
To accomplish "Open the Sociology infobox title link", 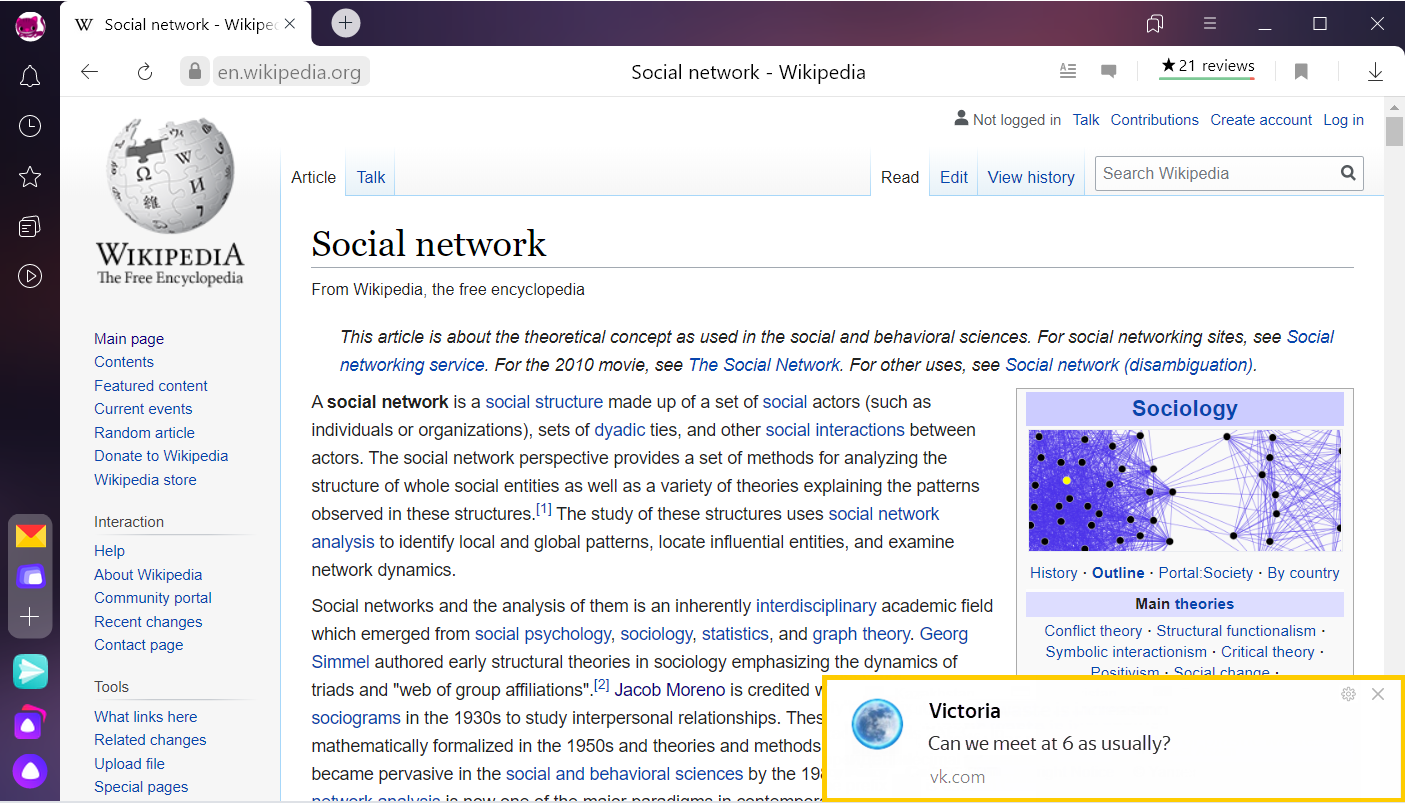I will 1185,408.
